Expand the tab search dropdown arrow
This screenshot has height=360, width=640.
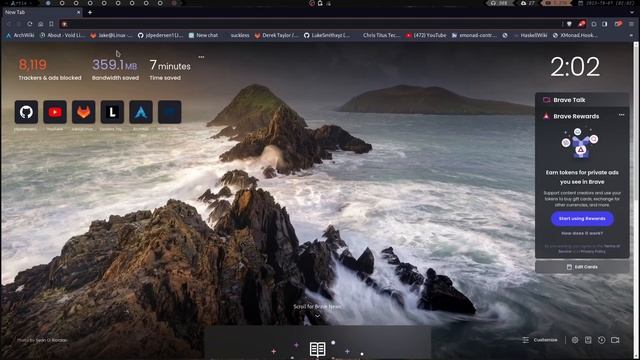click(632, 12)
